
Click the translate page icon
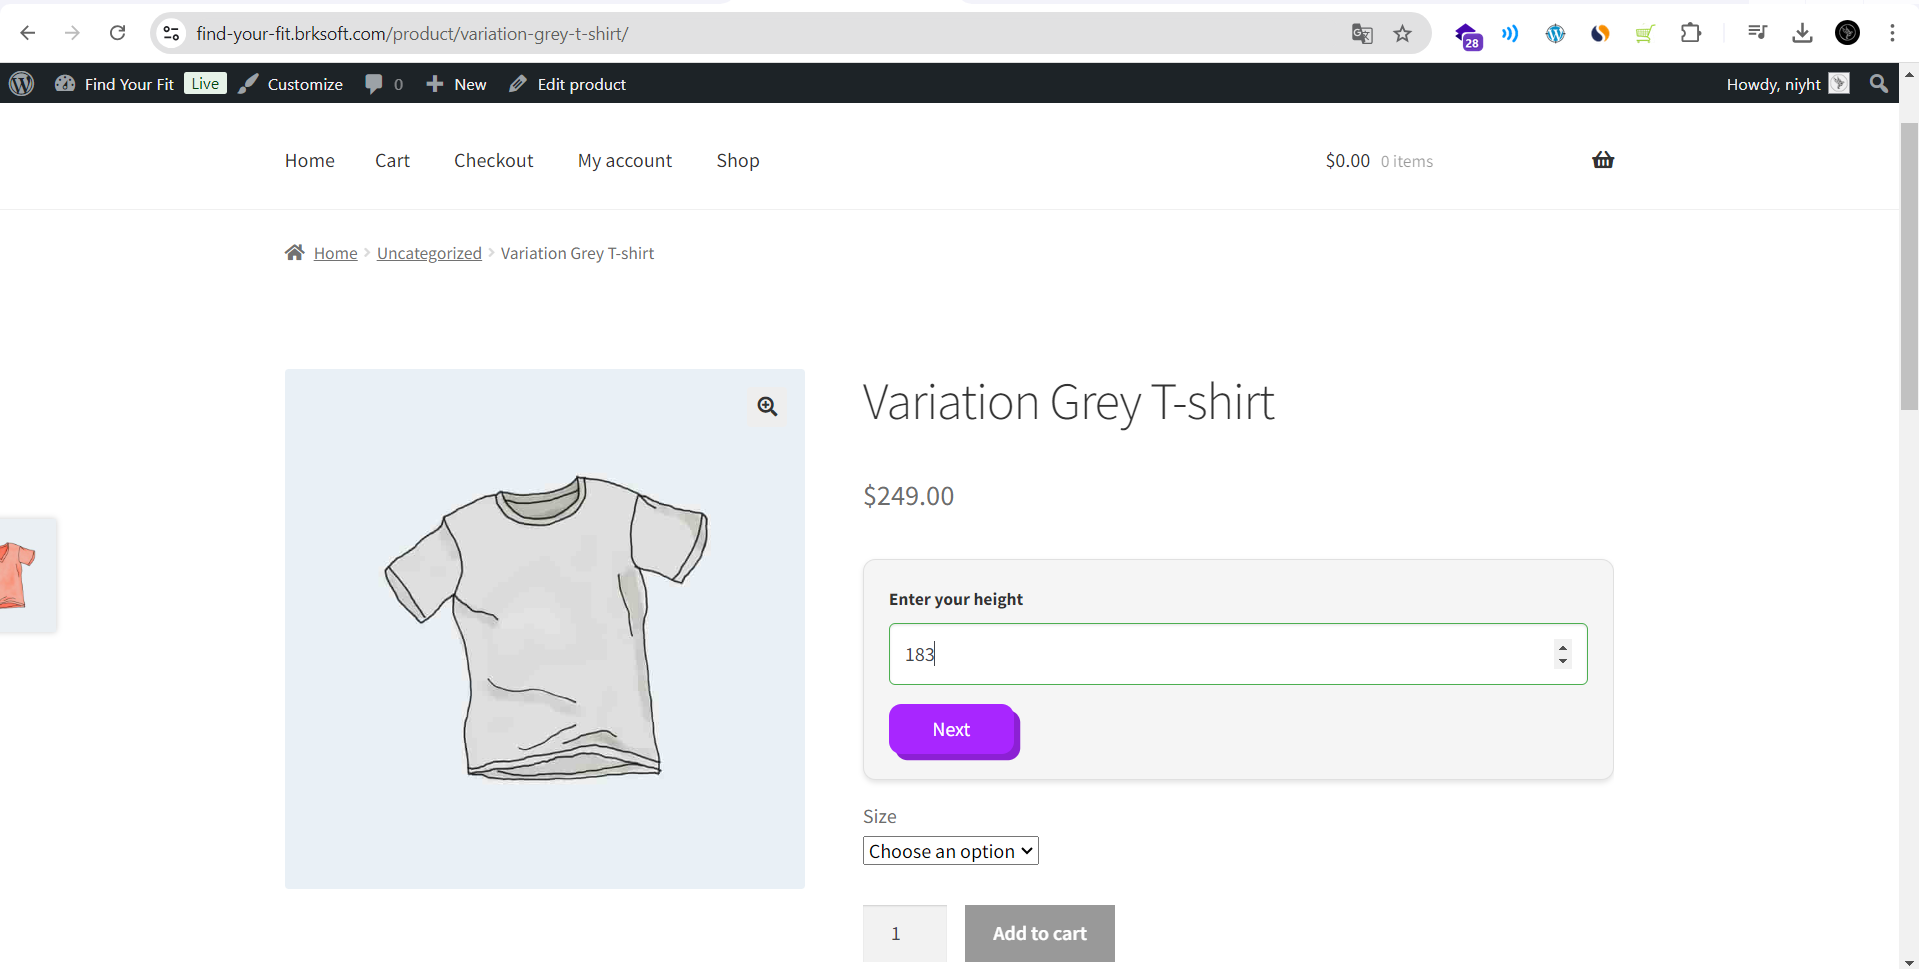click(1361, 34)
